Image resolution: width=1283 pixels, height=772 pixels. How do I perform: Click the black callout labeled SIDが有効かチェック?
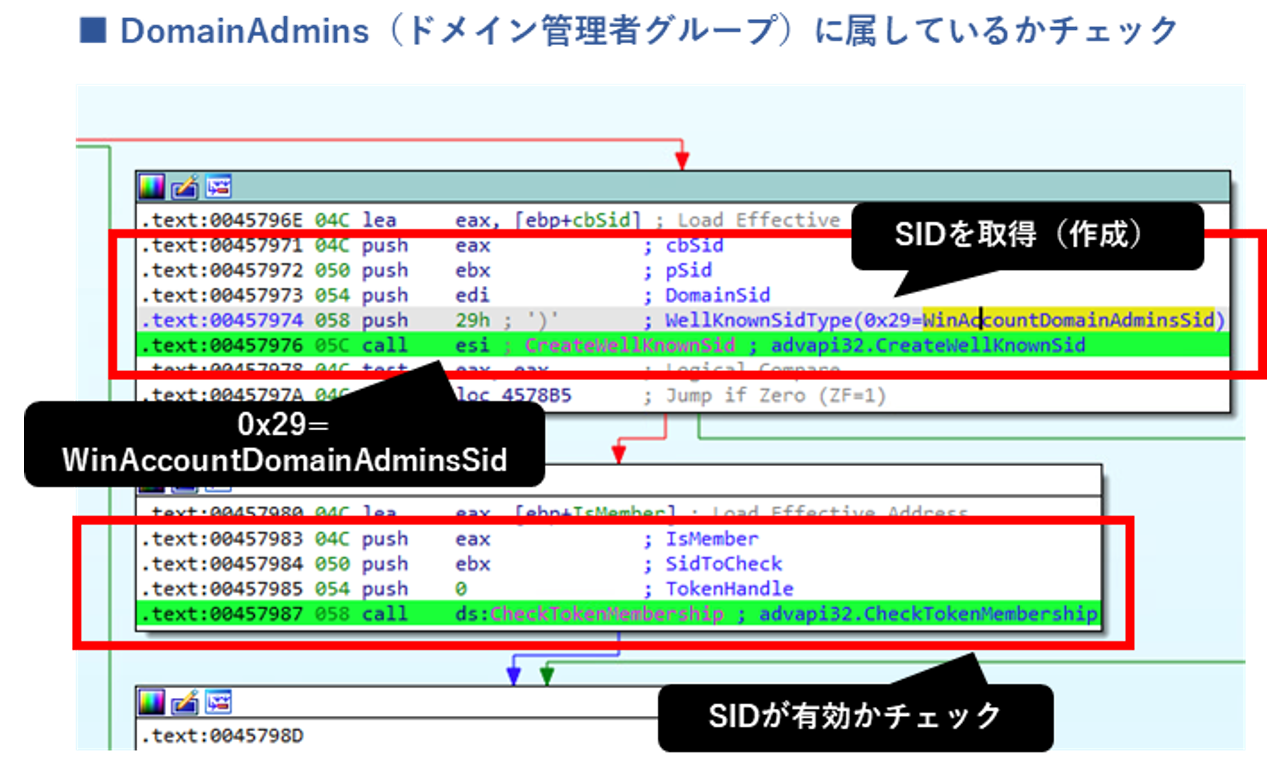[x=854, y=717]
